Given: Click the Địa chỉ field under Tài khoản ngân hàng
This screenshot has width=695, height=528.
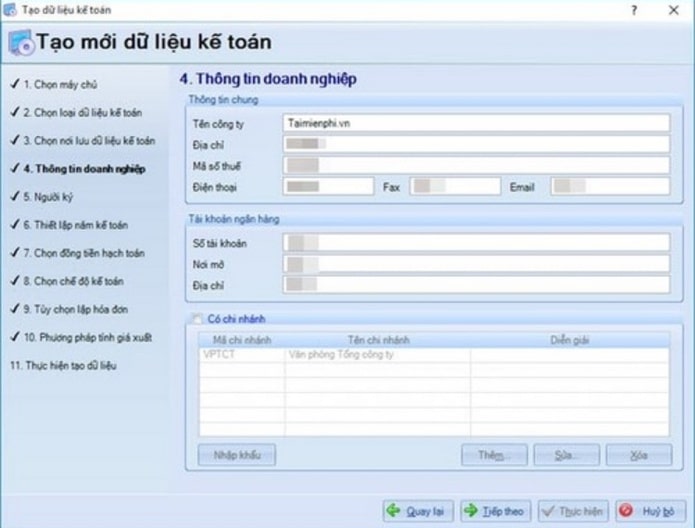Looking at the screenshot, I should pyautogui.click(x=476, y=285).
